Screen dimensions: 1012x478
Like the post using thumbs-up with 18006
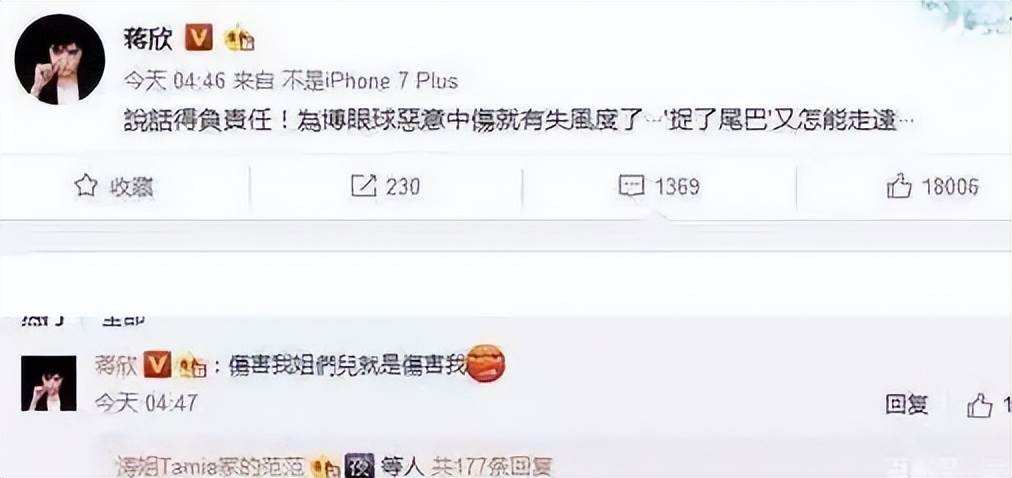pos(899,186)
